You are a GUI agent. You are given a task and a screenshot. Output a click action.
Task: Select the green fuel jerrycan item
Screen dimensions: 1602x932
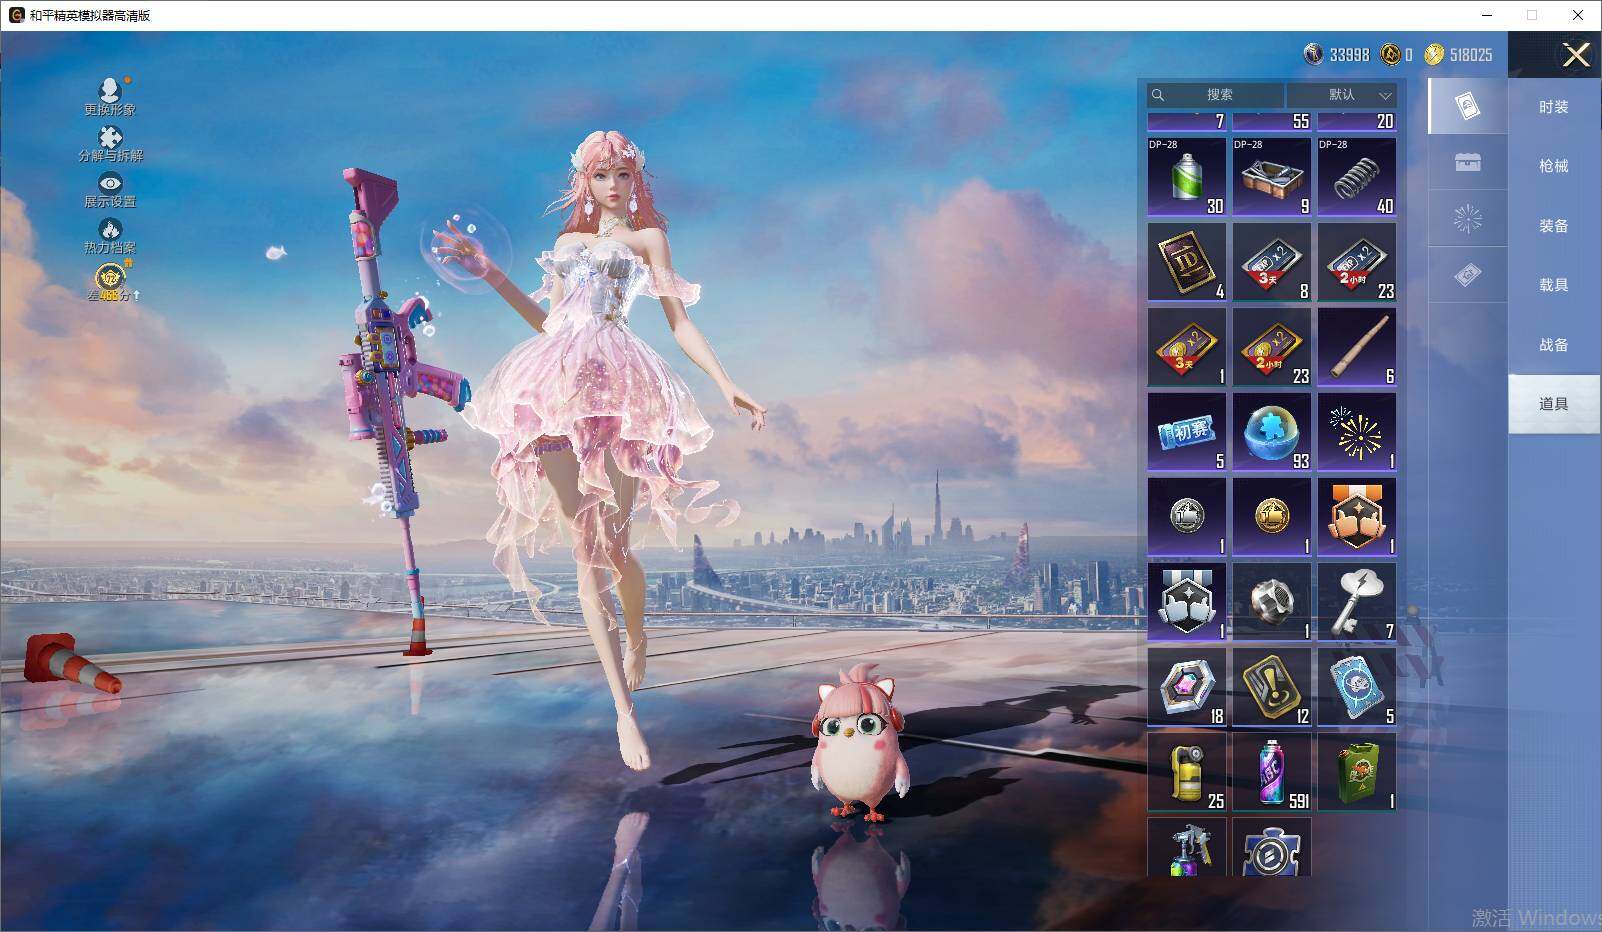coord(1357,772)
